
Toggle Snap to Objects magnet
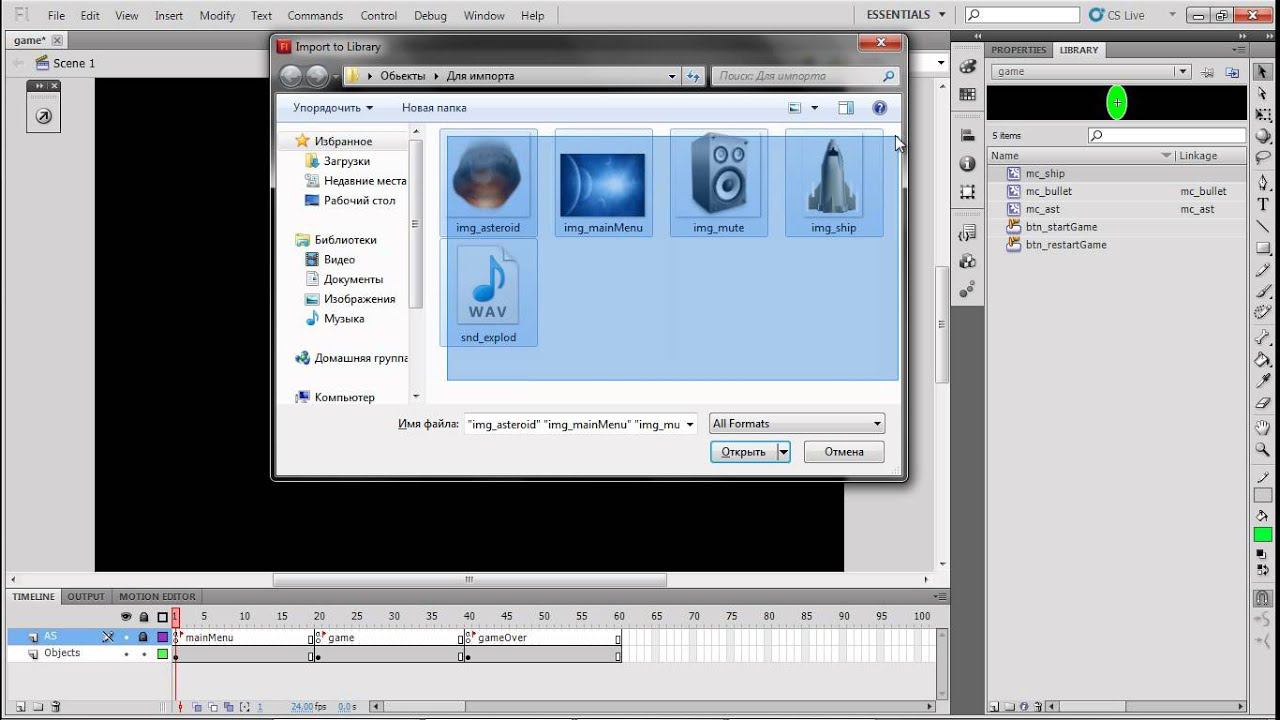click(1263, 598)
